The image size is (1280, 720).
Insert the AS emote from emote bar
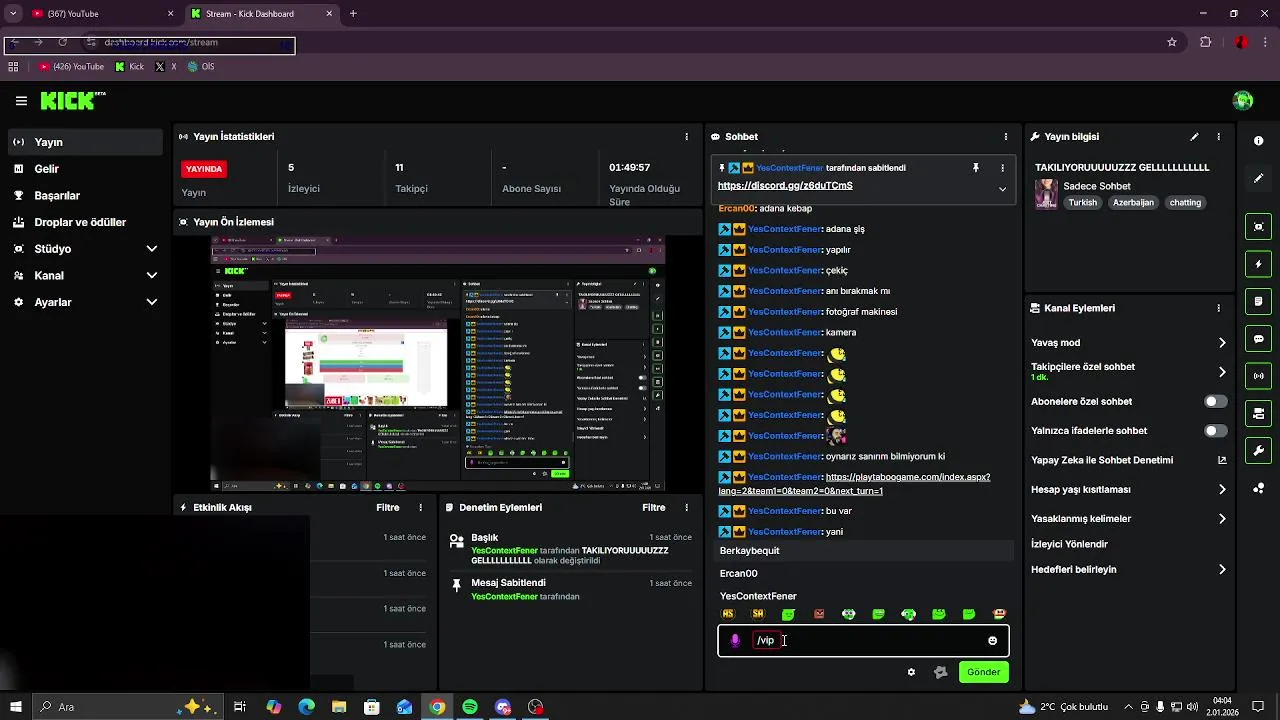728,614
